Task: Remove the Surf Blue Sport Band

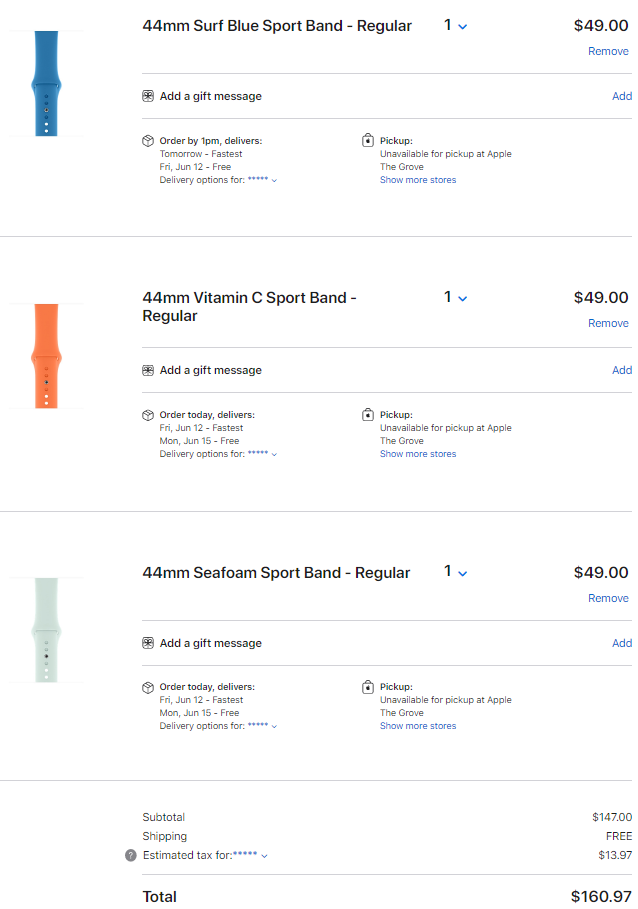Action: 608,51
